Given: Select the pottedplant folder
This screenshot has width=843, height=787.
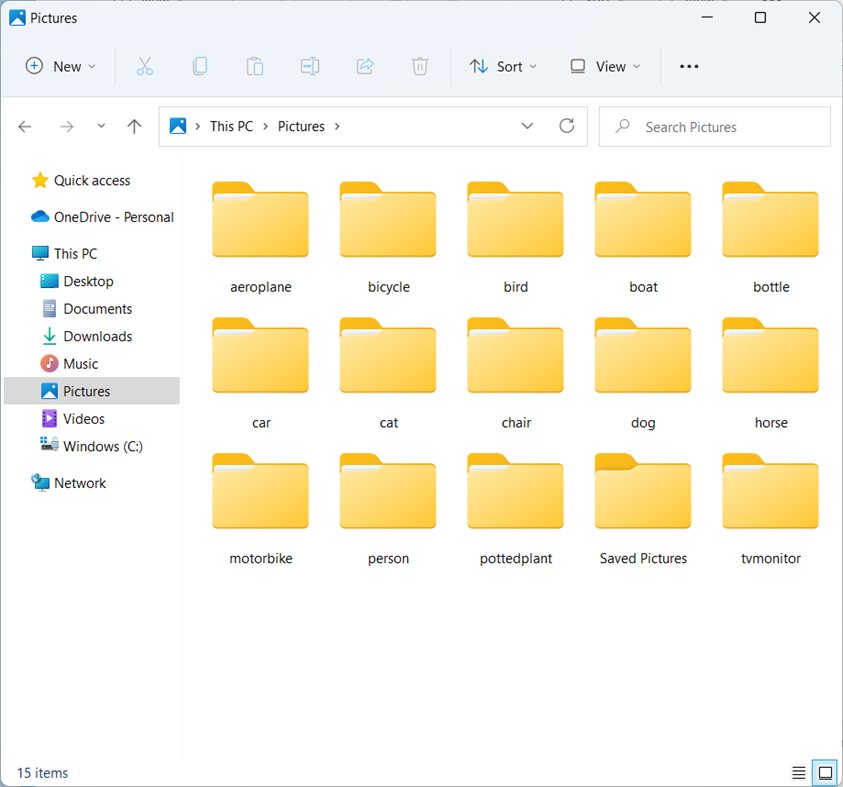Looking at the screenshot, I should [516, 509].
